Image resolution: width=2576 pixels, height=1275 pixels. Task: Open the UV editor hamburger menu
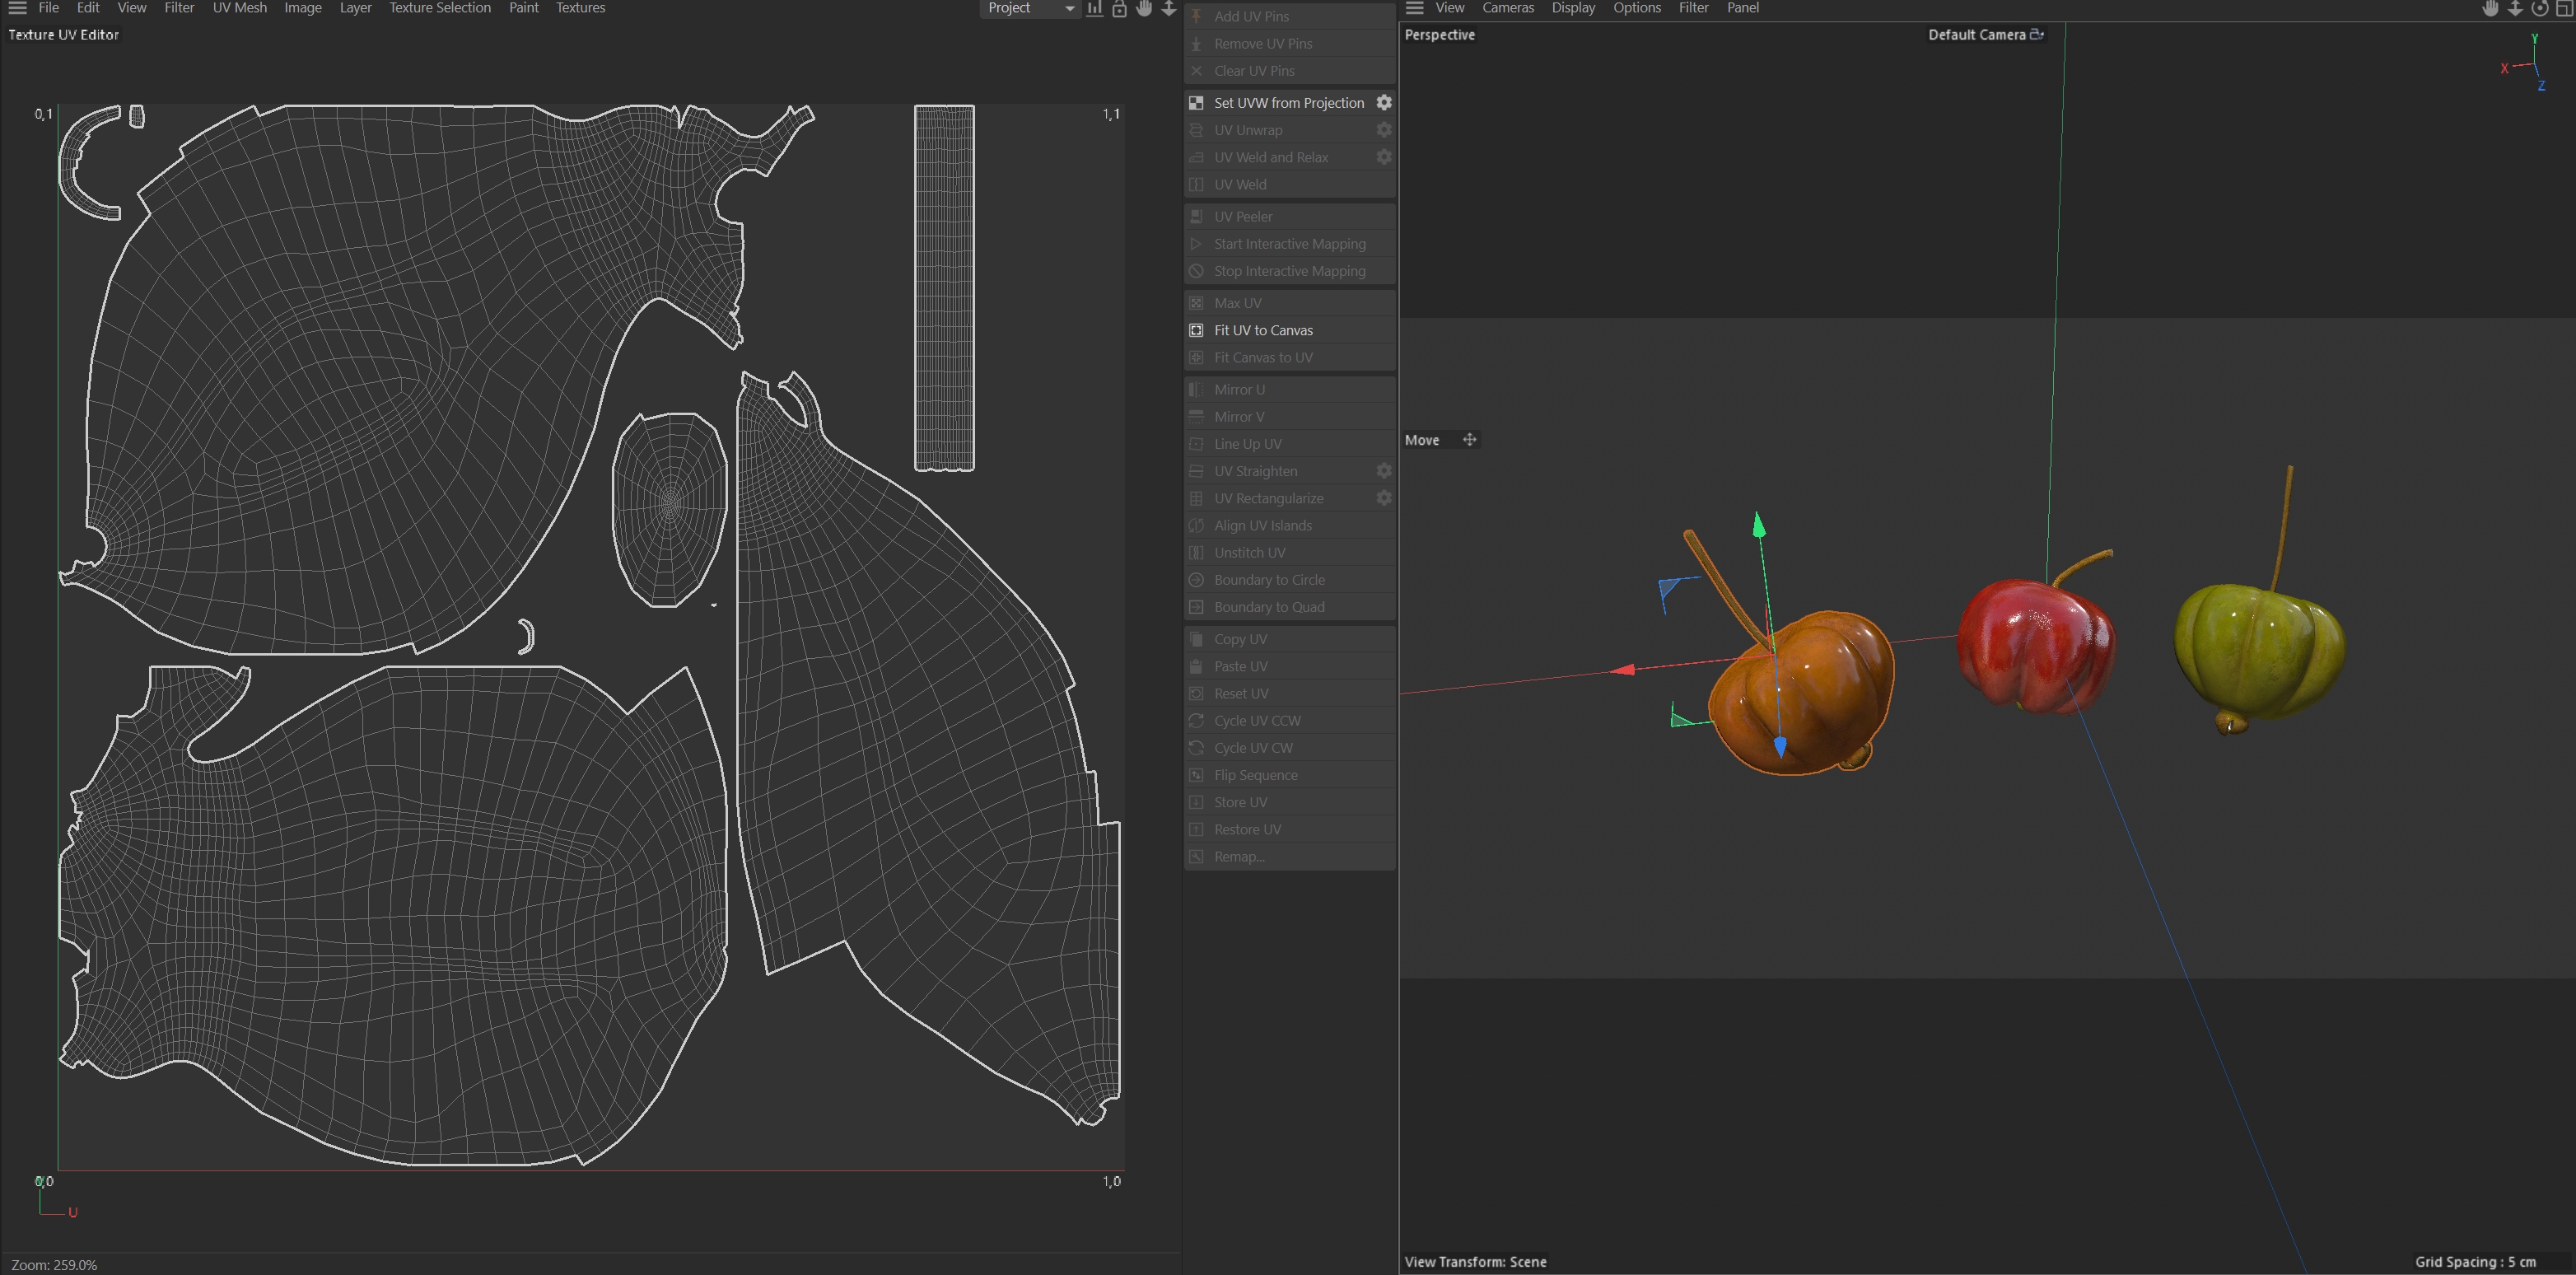(17, 8)
